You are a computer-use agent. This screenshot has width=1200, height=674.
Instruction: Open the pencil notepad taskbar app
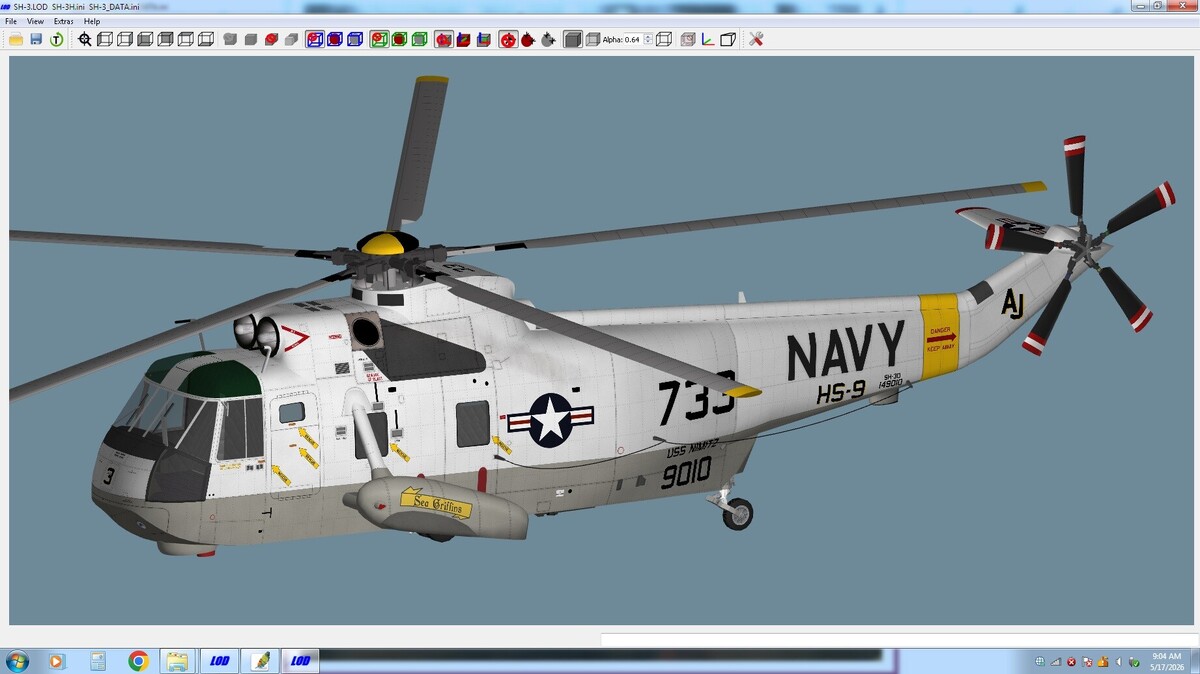coord(260,661)
